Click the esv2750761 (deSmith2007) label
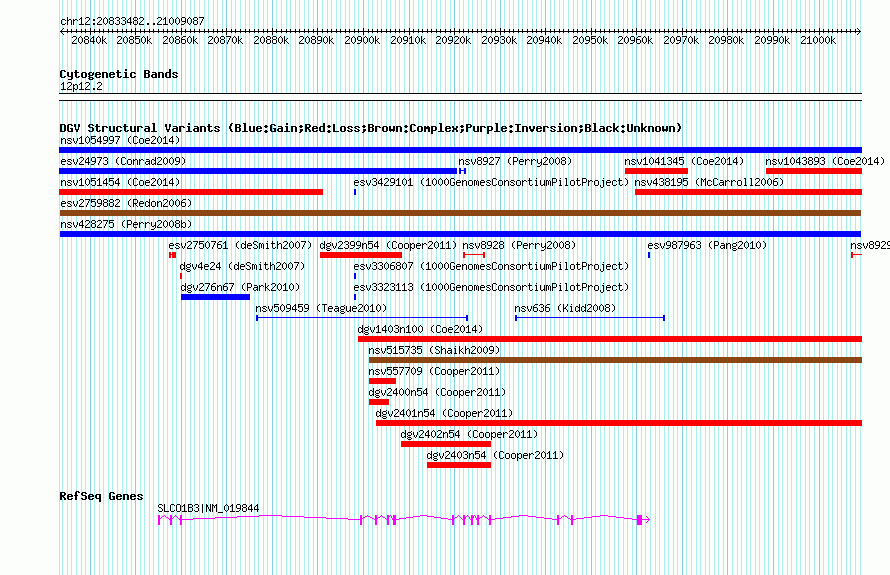Image resolution: width=890 pixels, height=575 pixels. [240, 245]
